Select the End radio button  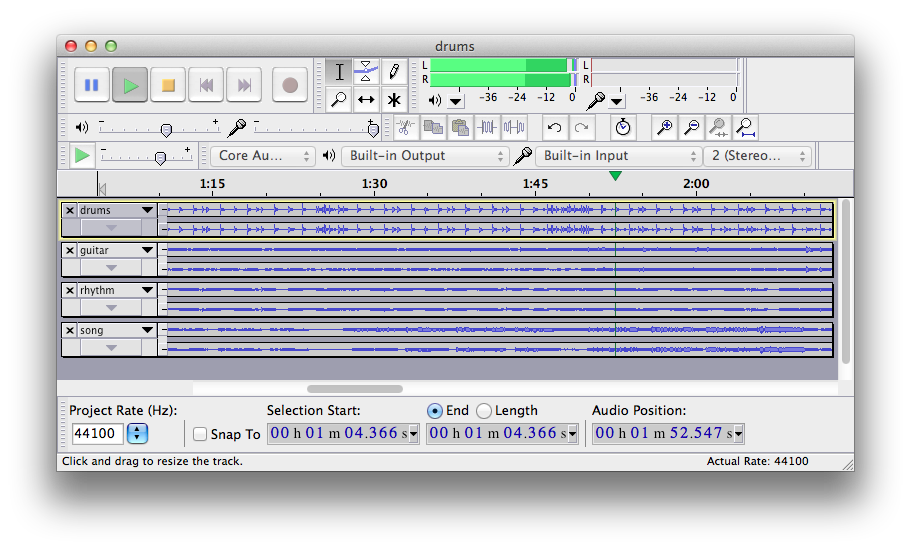point(435,411)
